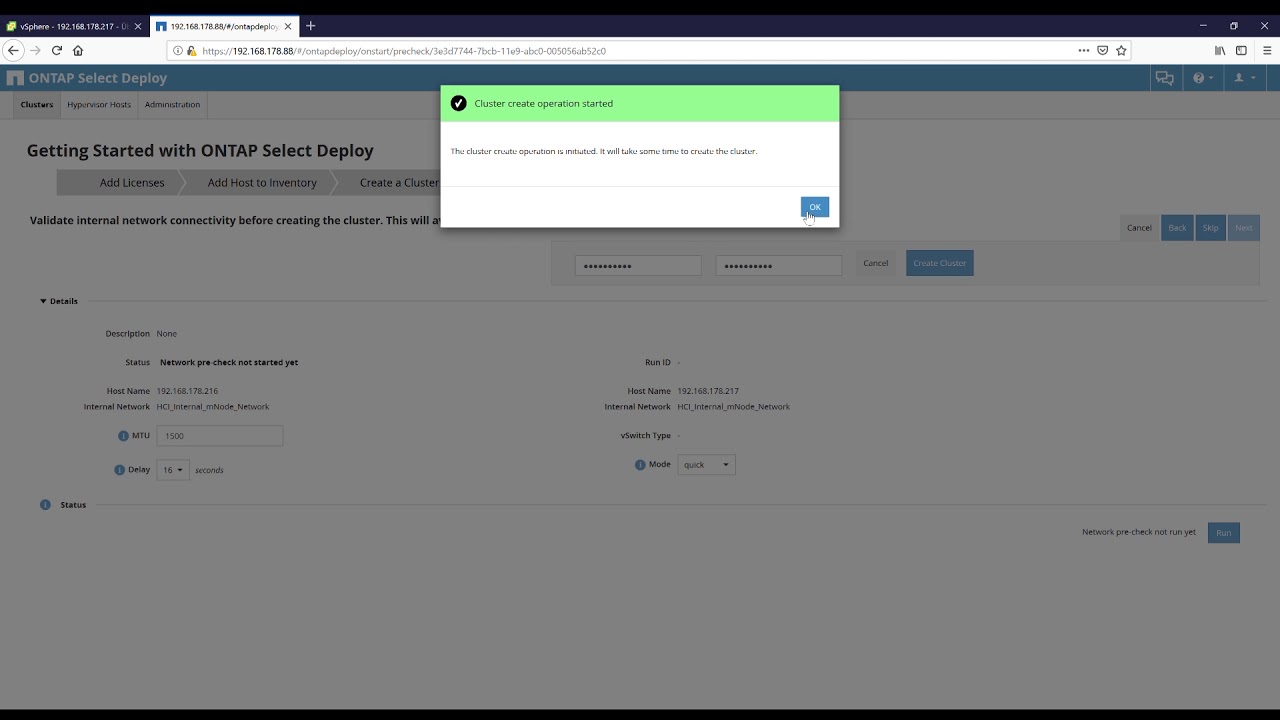Open the Administration menu
The image size is (1280, 720).
point(172,104)
